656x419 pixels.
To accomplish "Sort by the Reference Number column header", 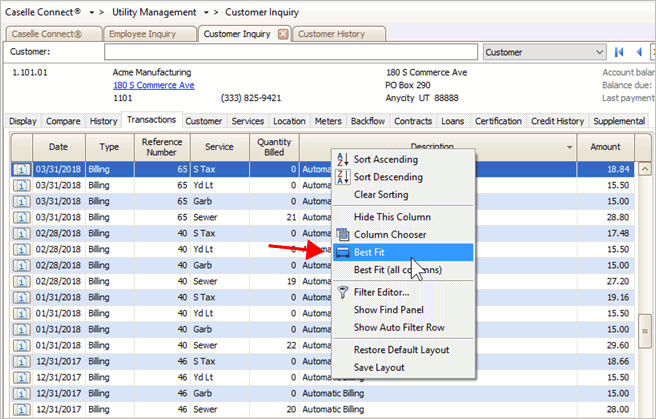I will tap(162, 147).
